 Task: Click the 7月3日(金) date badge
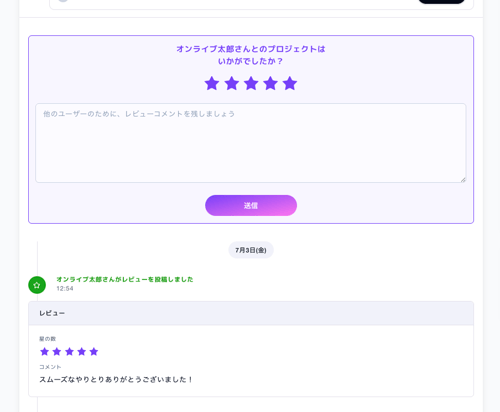point(251,250)
